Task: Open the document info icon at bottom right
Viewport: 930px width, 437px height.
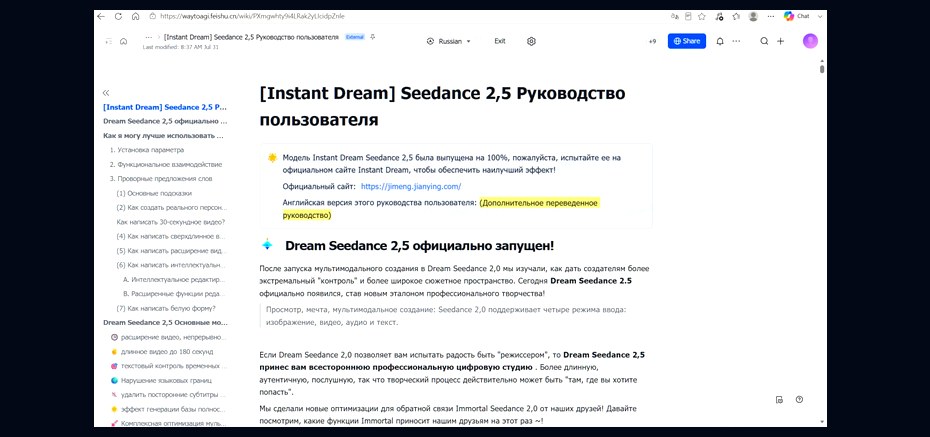Action: 780,400
